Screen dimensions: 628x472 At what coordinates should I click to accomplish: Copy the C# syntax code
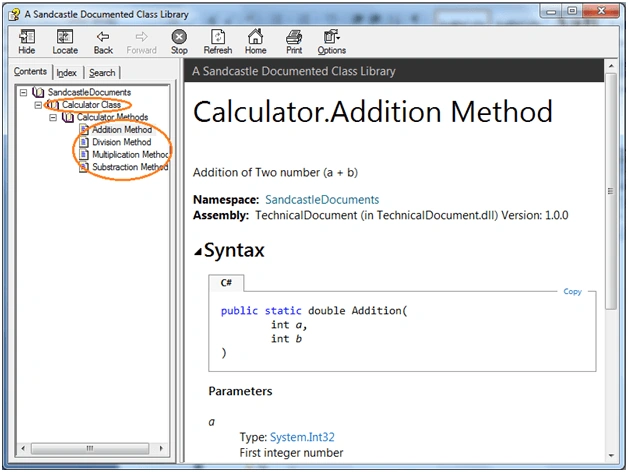pyautogui.click(x=572, y=291)
